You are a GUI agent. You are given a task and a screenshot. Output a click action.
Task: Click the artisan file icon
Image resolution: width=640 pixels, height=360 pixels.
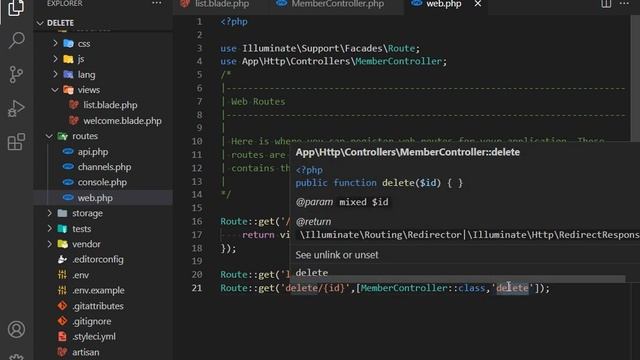coord(62,352)
